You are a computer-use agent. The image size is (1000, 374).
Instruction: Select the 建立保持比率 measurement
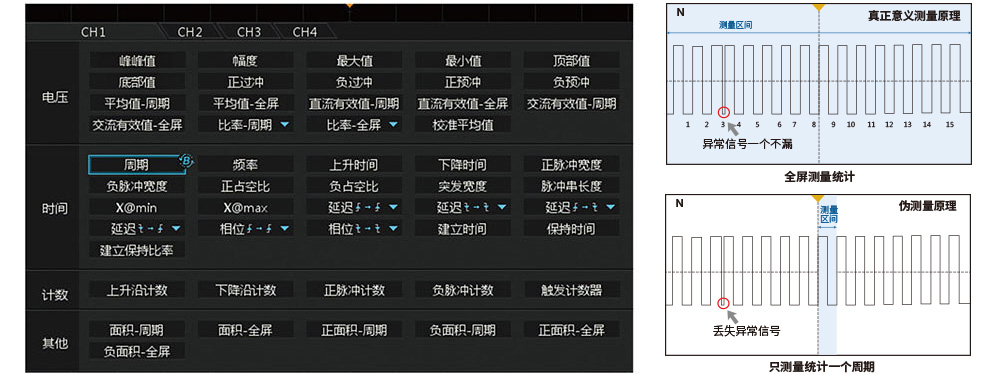138,250
